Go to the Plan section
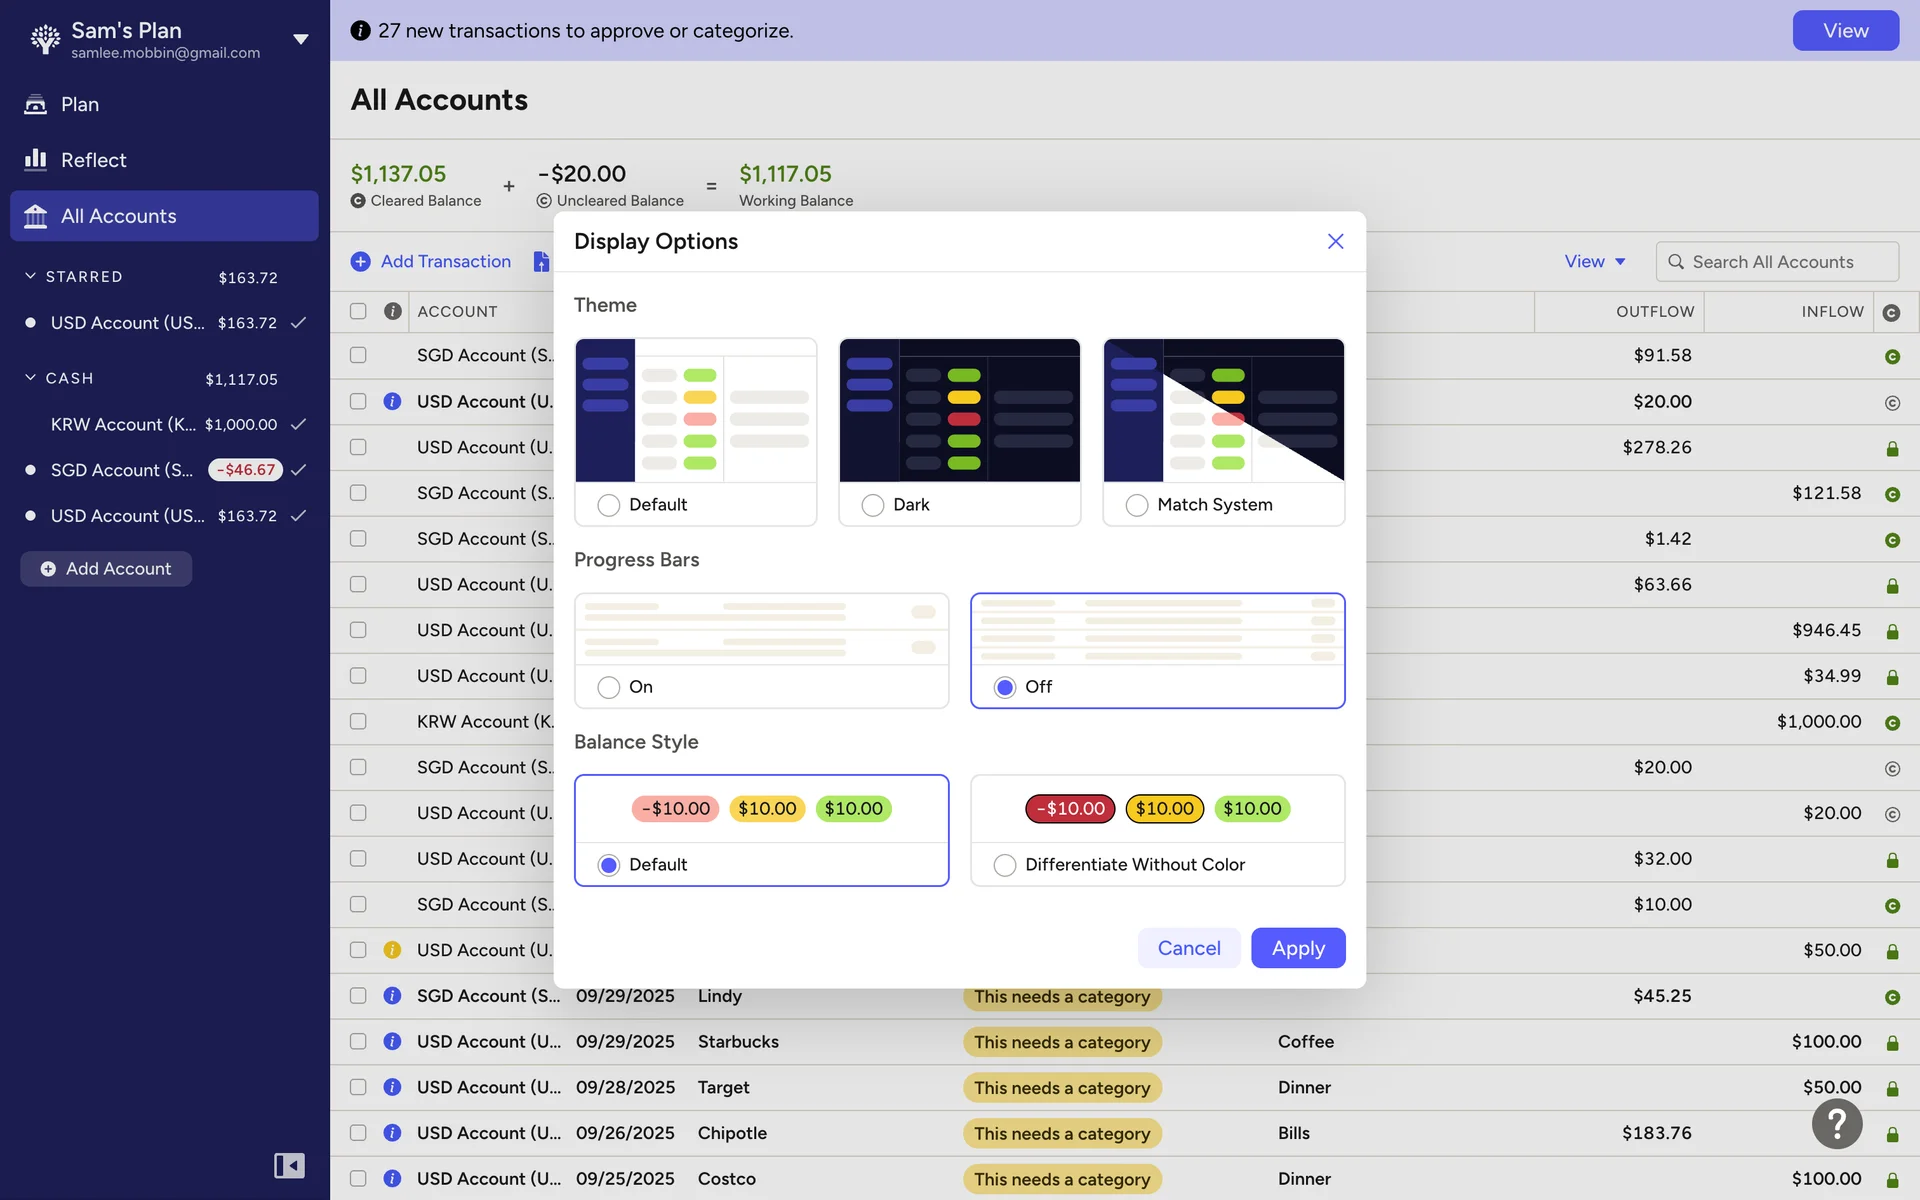This screenshot has width=1920, height=1200. point(80,104)
